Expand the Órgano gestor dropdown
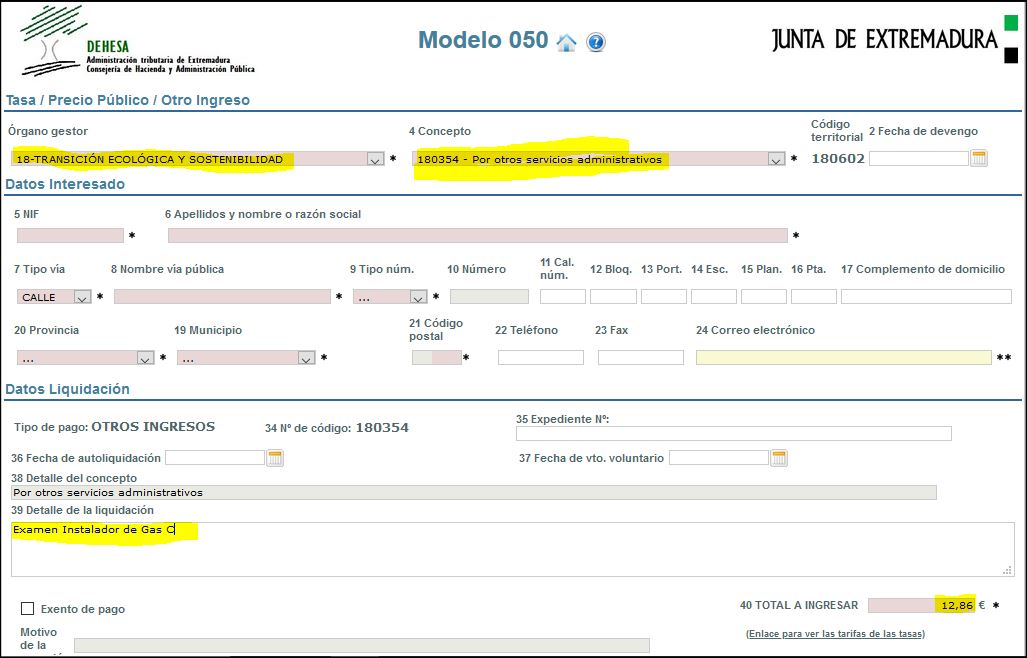 coord(374,159)
